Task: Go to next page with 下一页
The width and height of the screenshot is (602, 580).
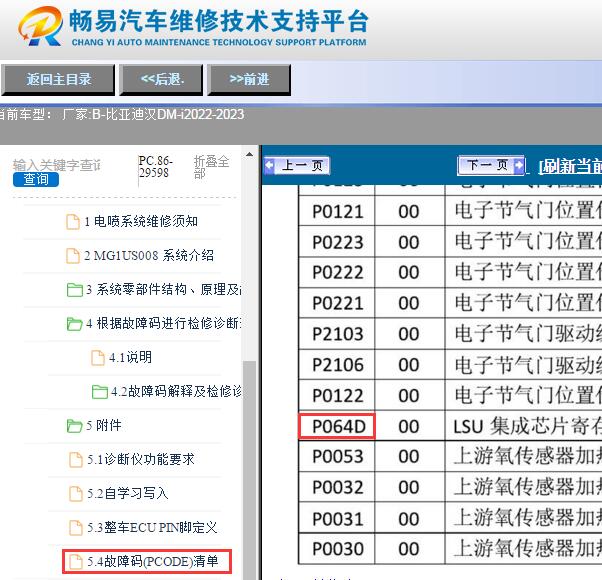Action: point(491,165)
